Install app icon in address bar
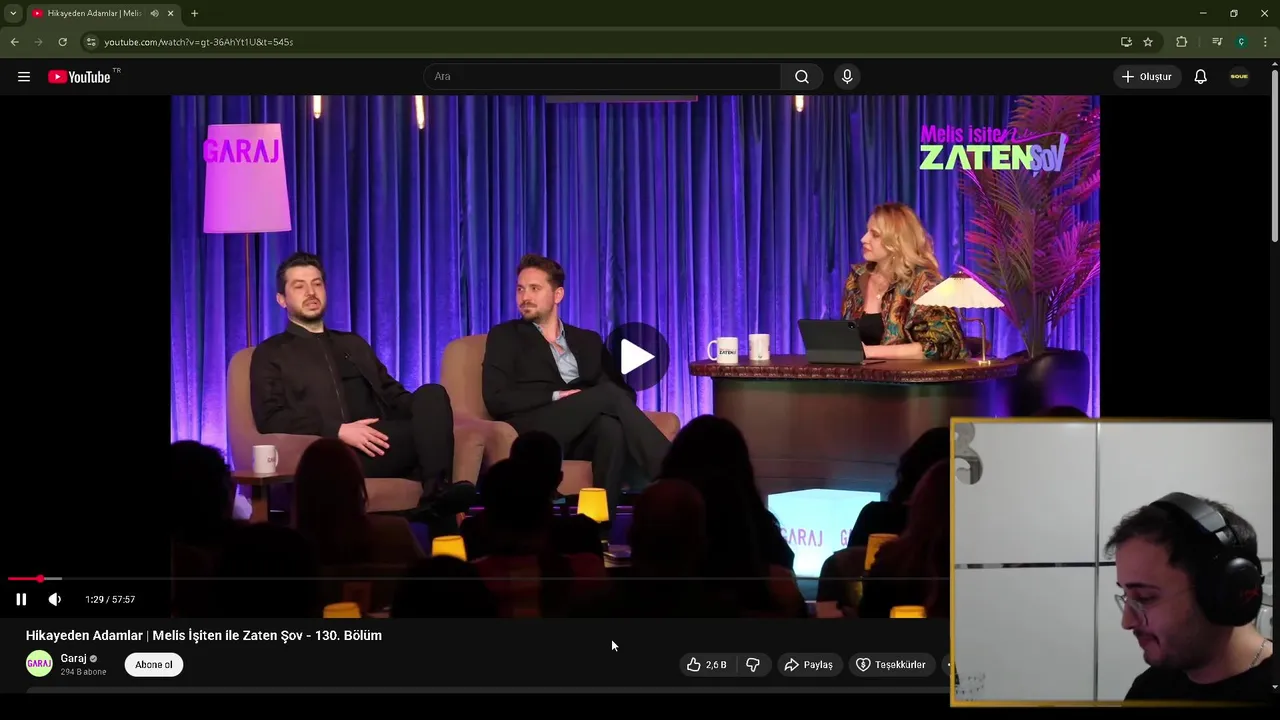 (1126, 42)
